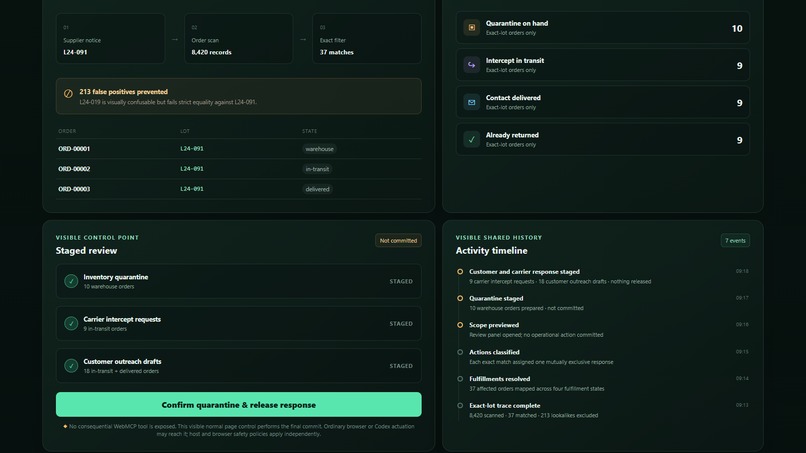Click the Staged review heading
The height and width of the screenshot is (453, 806).
(86, 250)
